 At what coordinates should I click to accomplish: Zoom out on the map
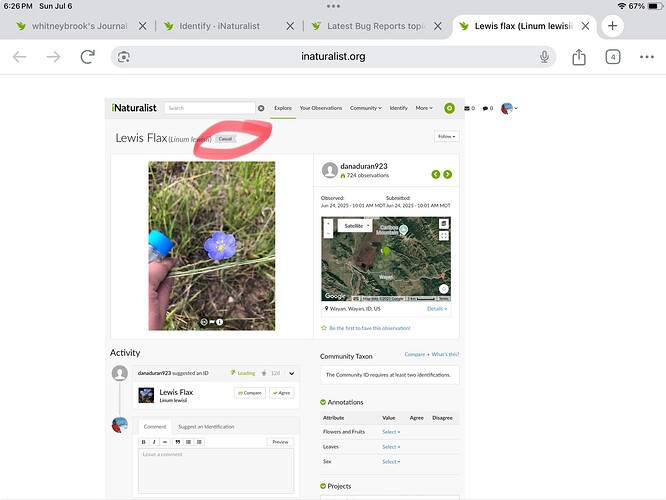click(328, 233)
